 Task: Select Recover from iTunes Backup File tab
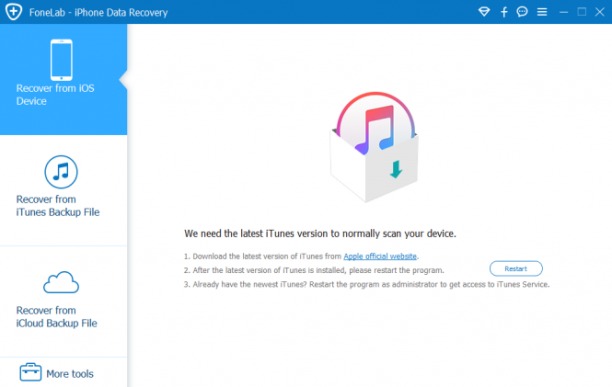point(63,190)
